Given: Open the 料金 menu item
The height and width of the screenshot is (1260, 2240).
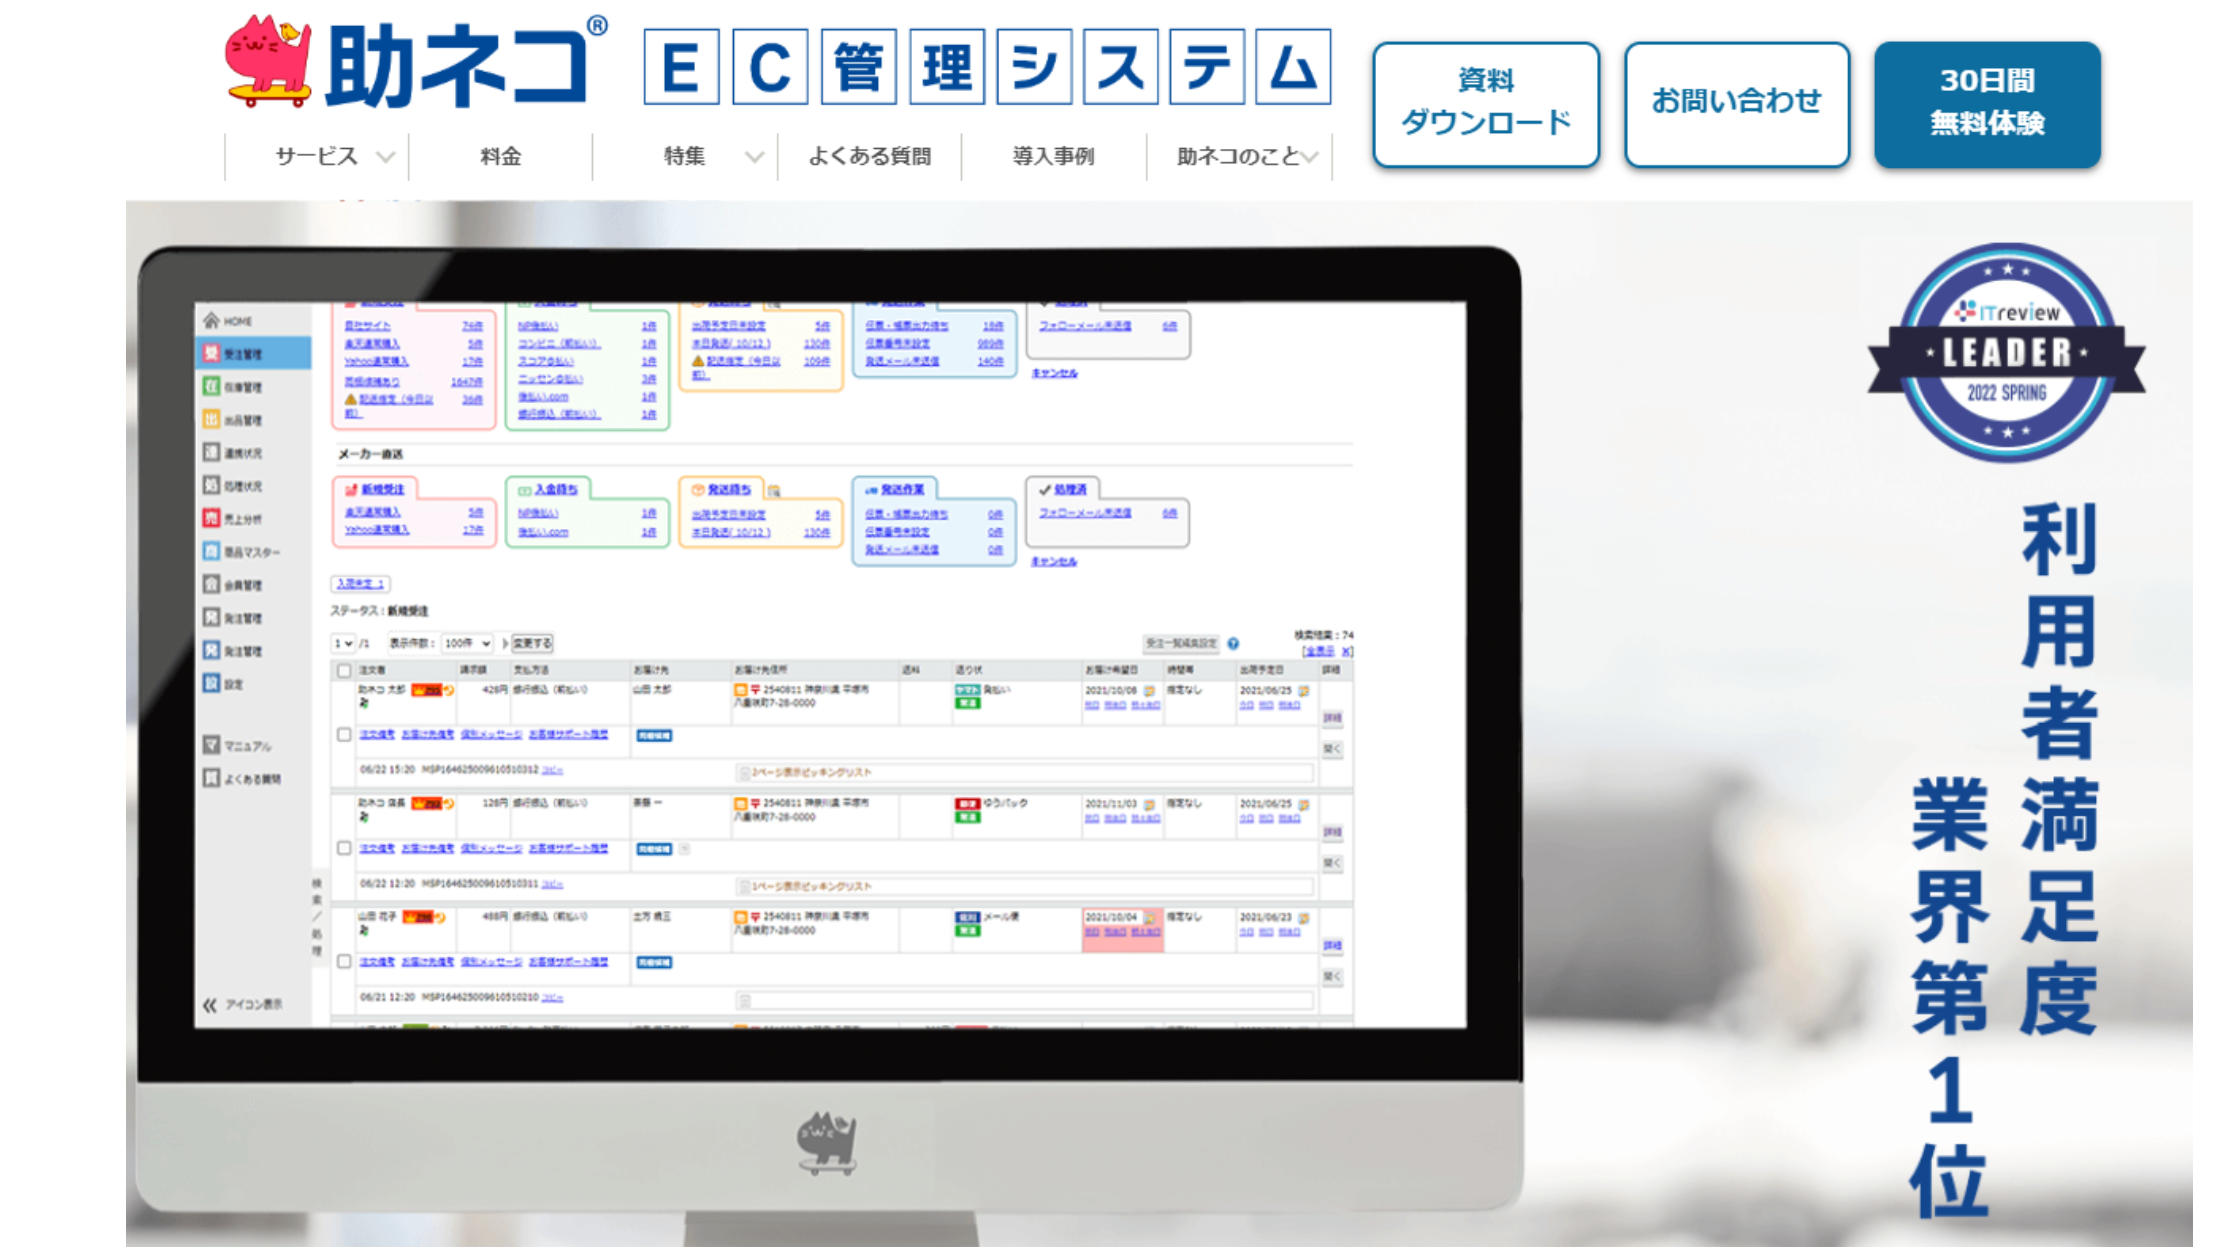Looking at the screenshot, I should click(x=500, y=156).
